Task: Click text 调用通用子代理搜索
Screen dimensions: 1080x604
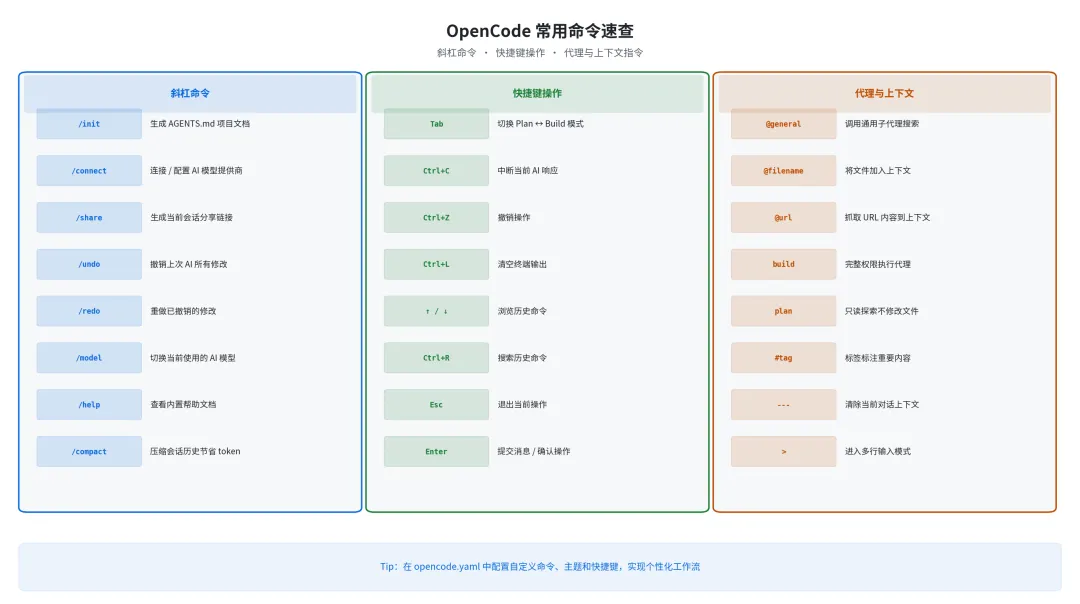Action: pyautogui.click(x=882, y=124)
